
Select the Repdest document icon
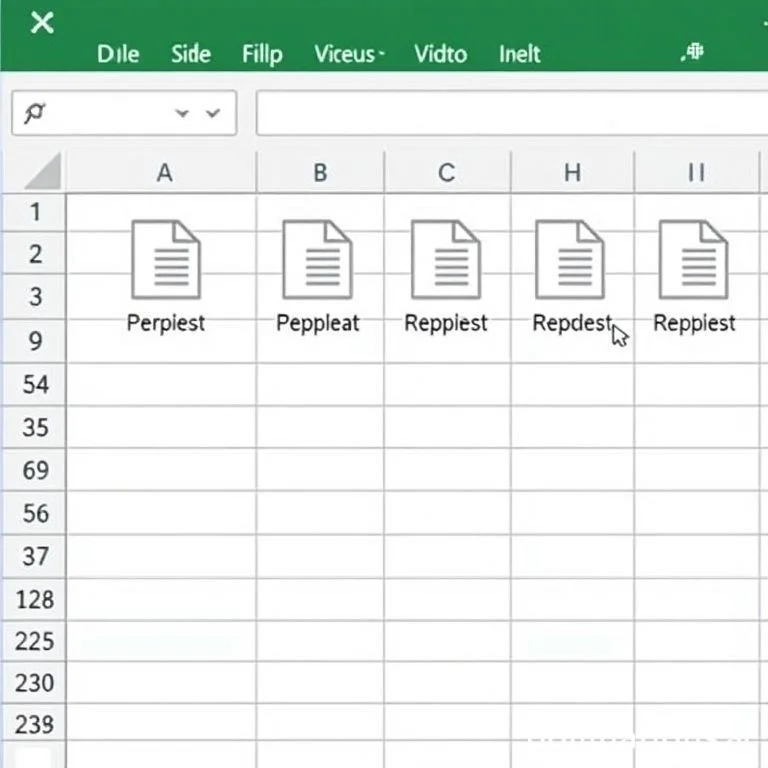(570, 260)
